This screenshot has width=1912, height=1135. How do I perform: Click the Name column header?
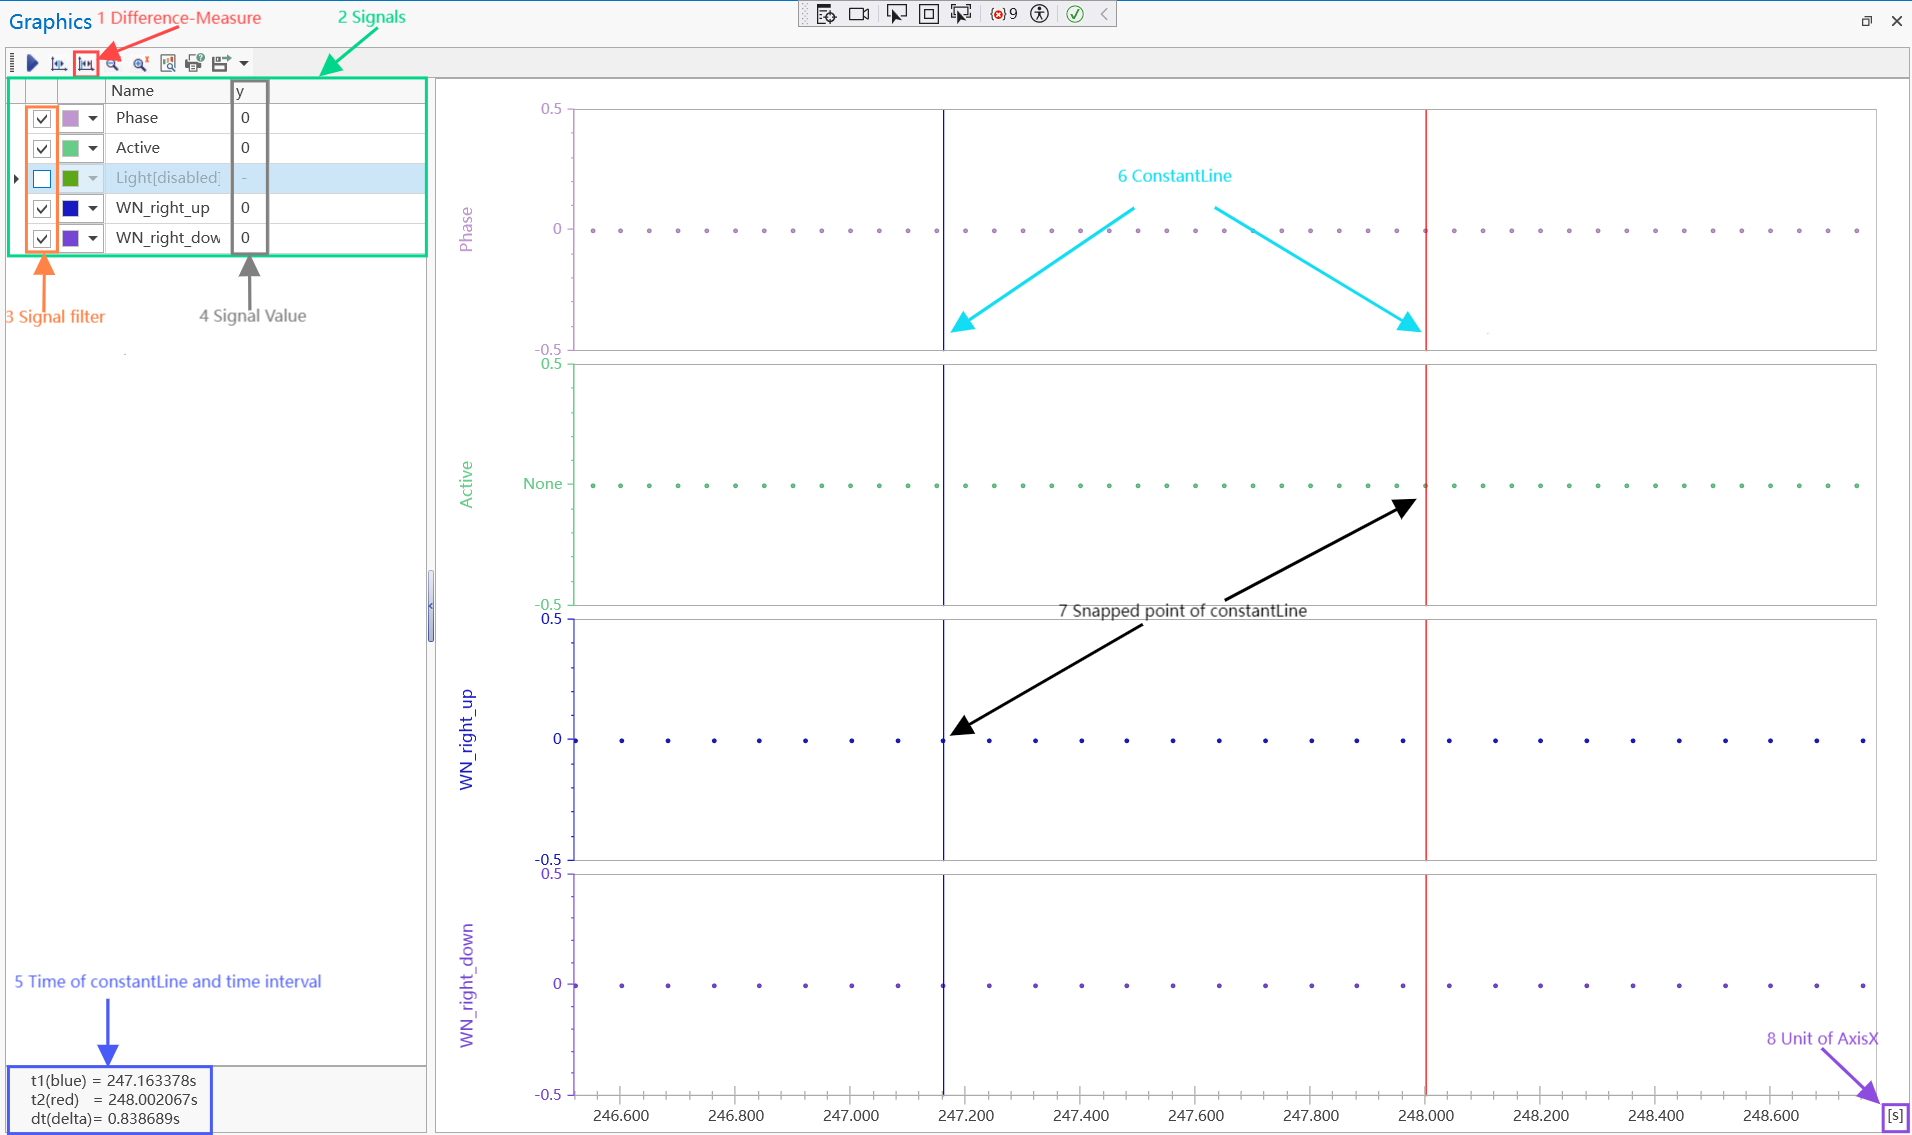[167, 91]
